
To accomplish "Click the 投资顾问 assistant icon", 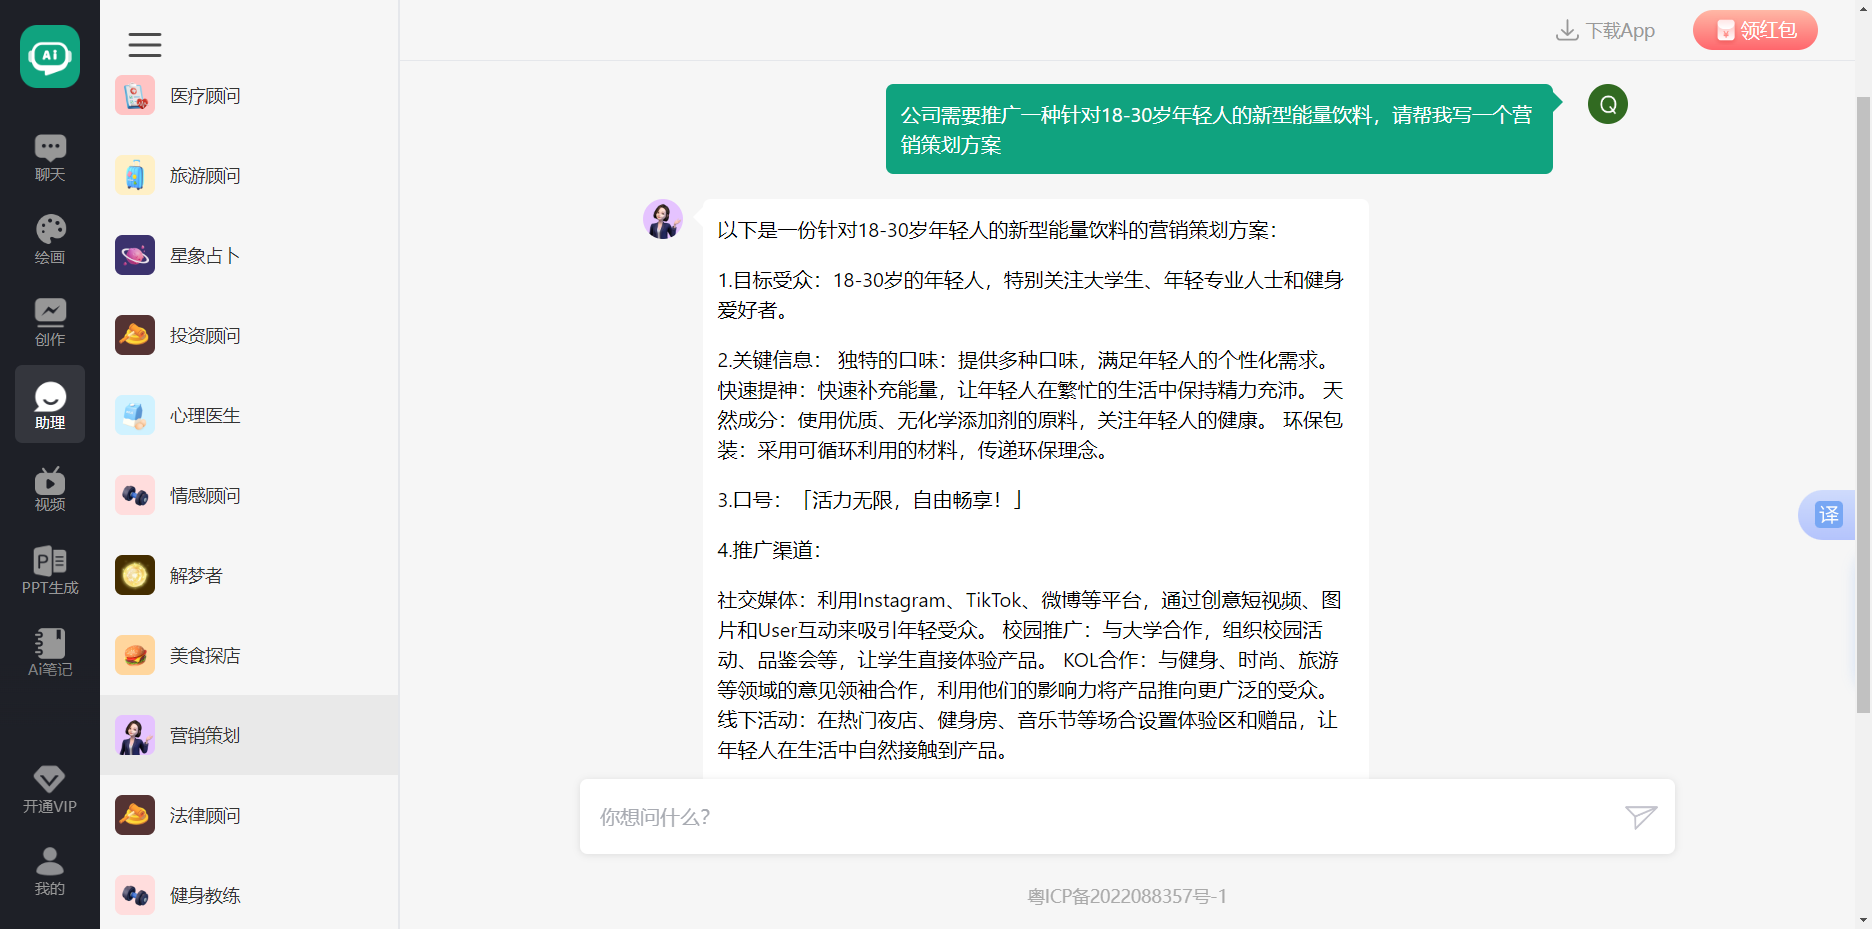I will click(x=135, y=335).
